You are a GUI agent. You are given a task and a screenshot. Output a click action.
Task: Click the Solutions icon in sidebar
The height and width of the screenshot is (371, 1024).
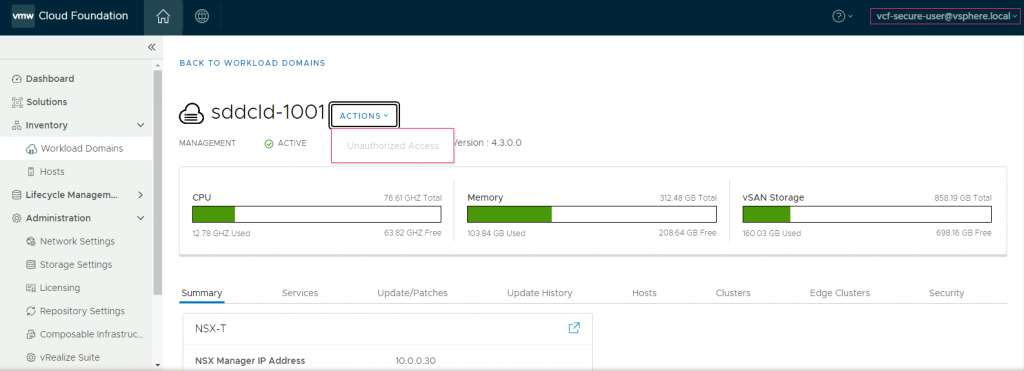pyautogui.click(x=18, y=102)
